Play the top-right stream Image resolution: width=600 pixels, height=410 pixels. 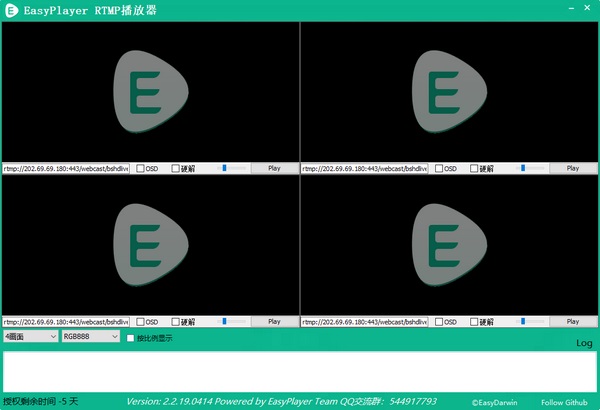[x=573, y=168]
